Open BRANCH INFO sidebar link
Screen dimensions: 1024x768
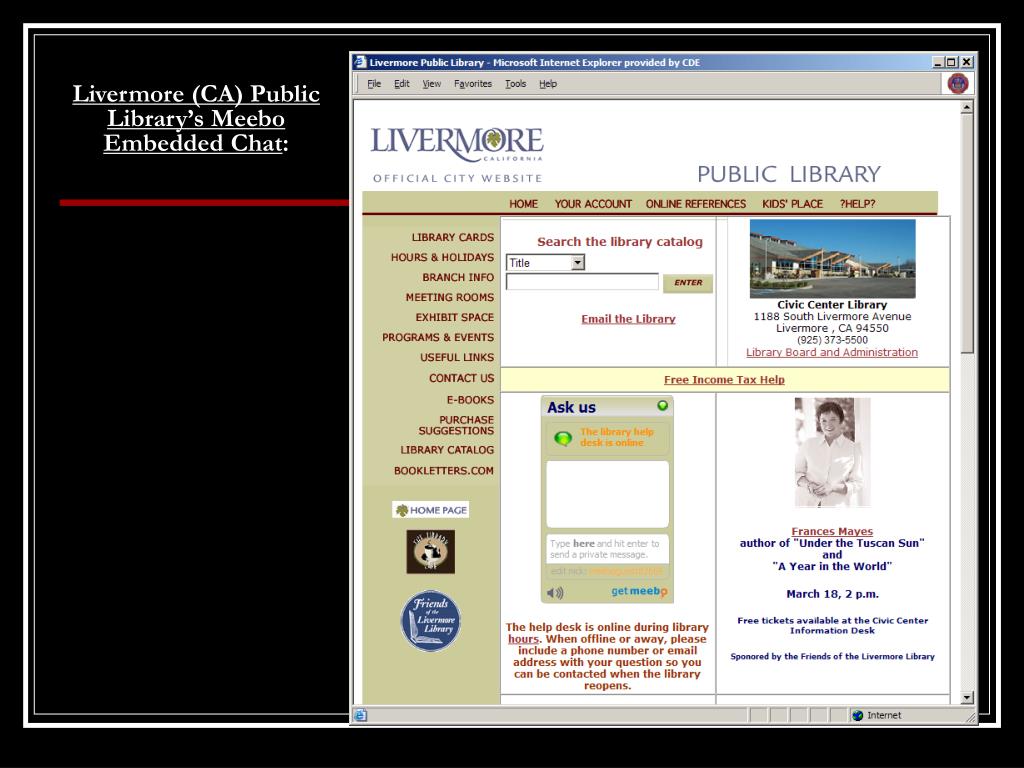458,278
